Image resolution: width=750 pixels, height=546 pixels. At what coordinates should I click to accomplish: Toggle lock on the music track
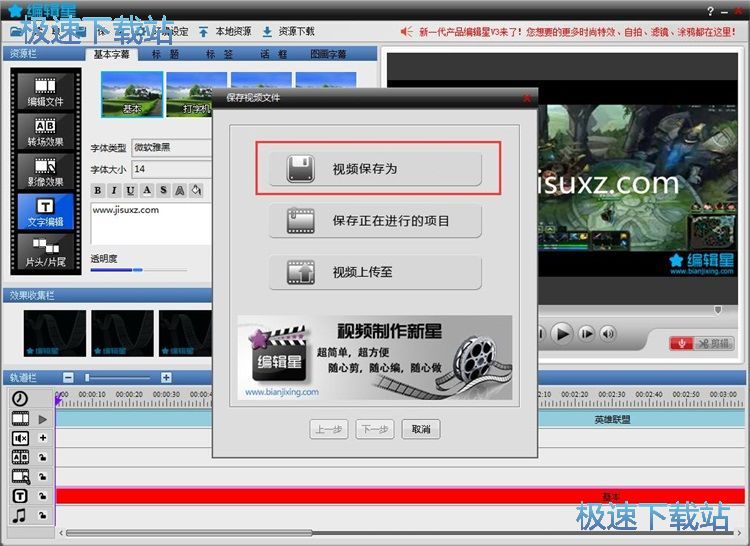tap(43, 516)
